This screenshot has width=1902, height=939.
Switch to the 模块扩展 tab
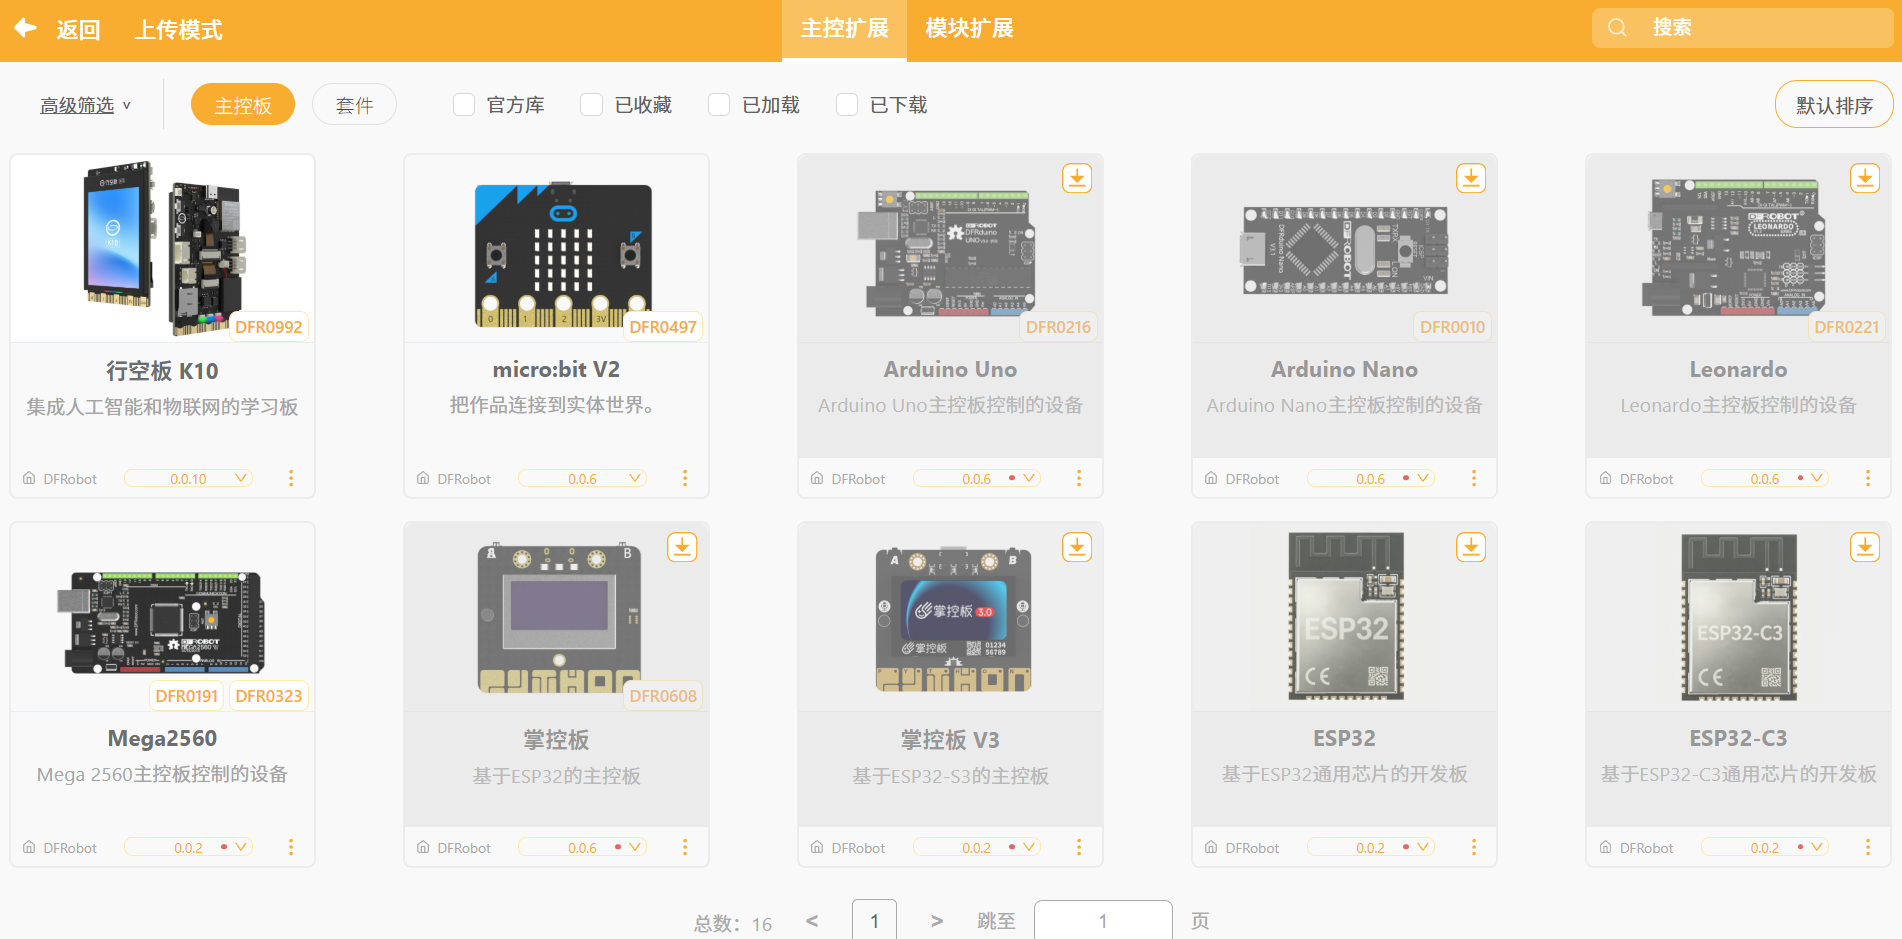969,29
